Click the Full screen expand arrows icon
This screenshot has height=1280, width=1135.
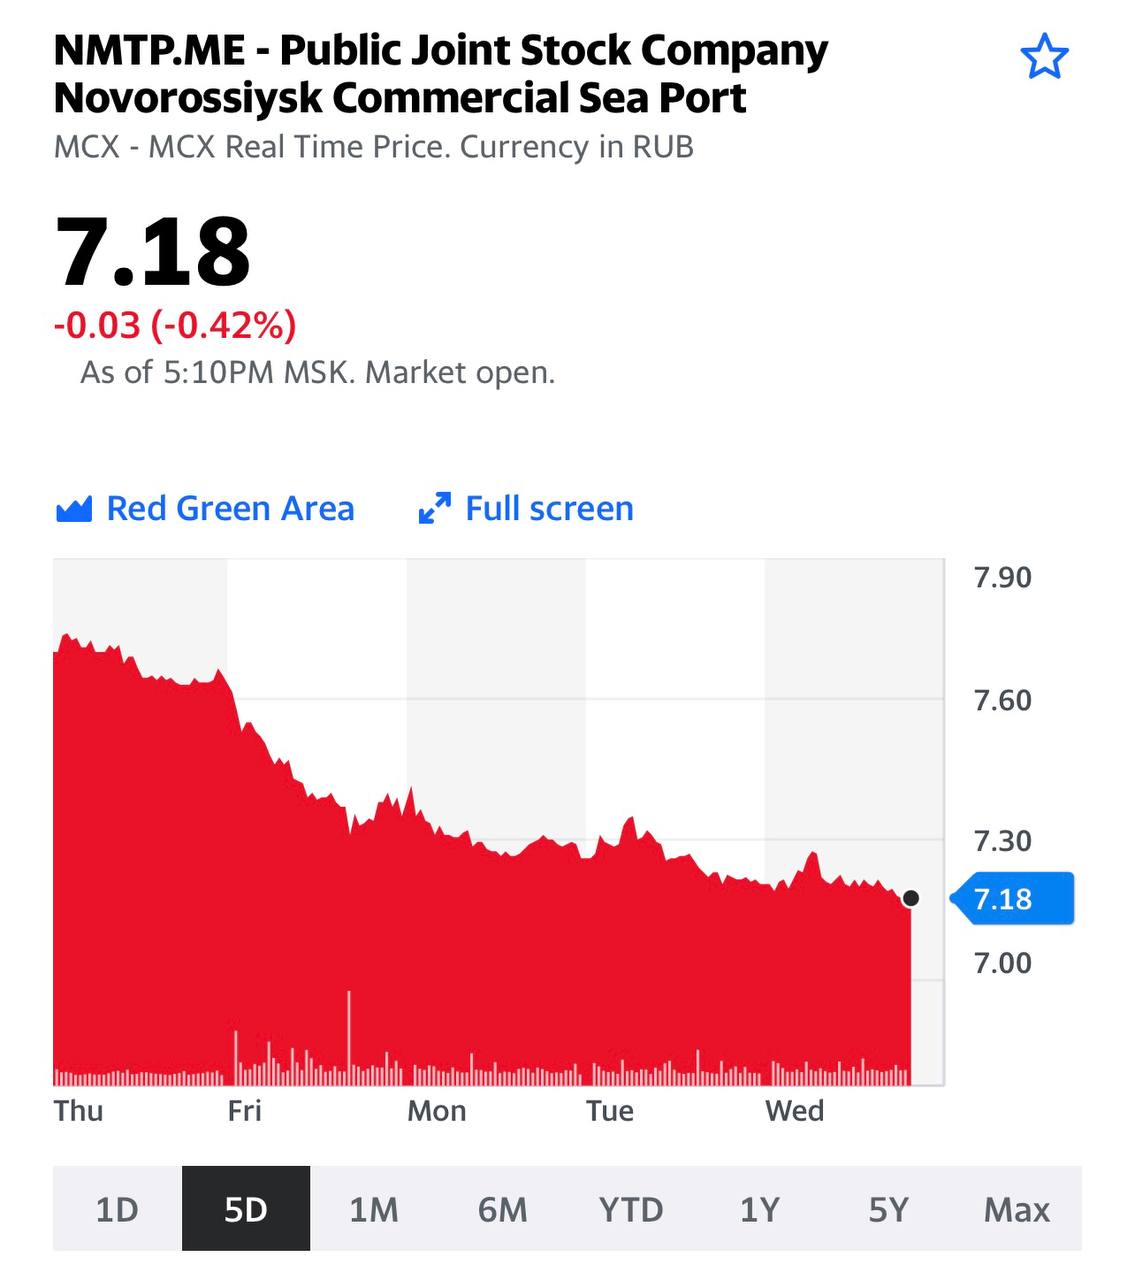434,509
